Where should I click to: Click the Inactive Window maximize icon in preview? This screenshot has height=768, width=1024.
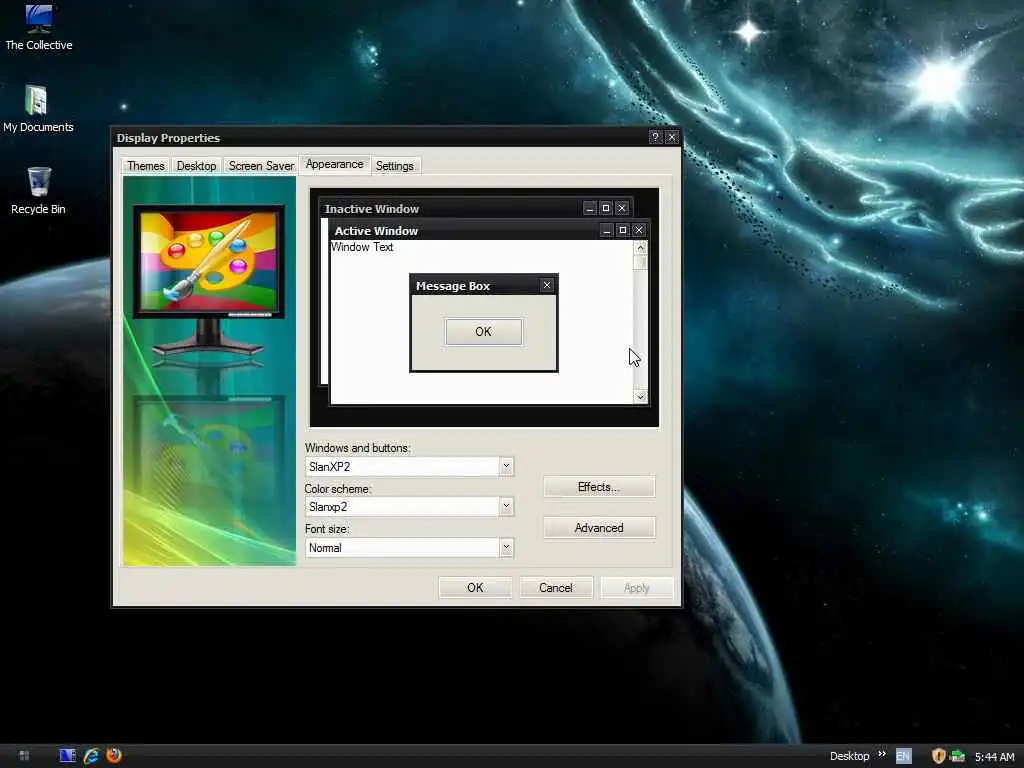click(605, 208)
